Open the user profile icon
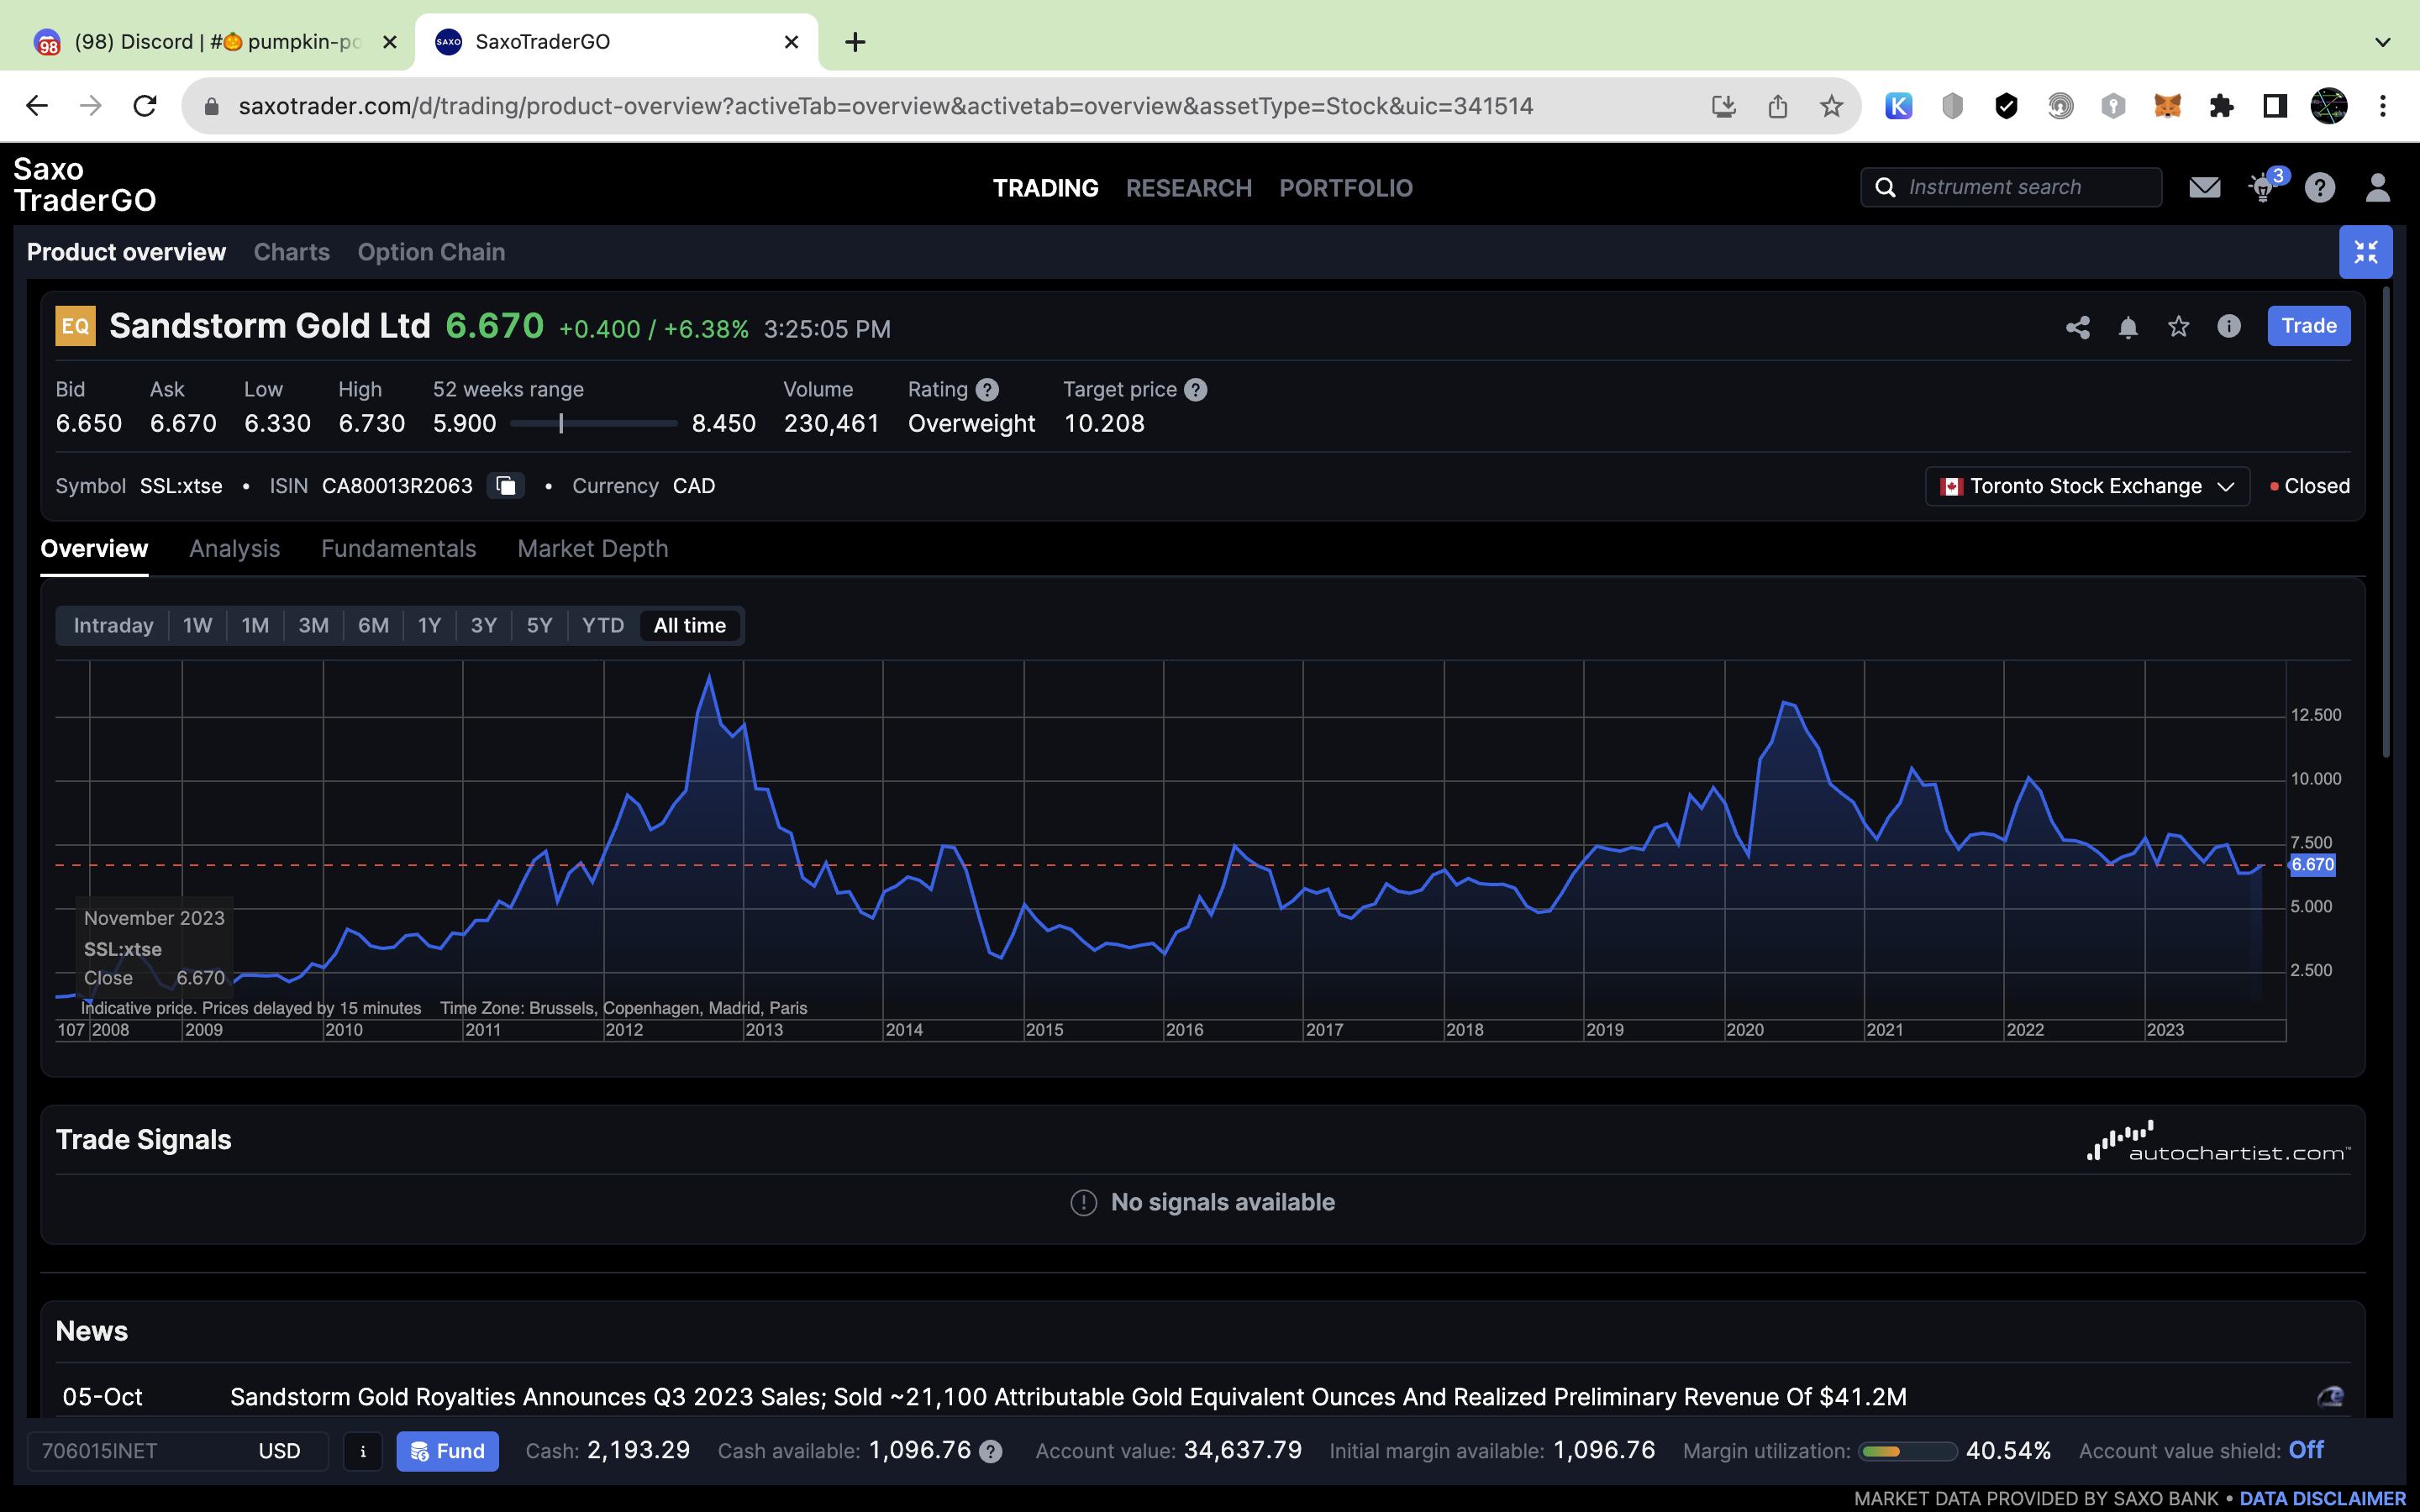Screen dimensions: 2420x1512 2377,188
